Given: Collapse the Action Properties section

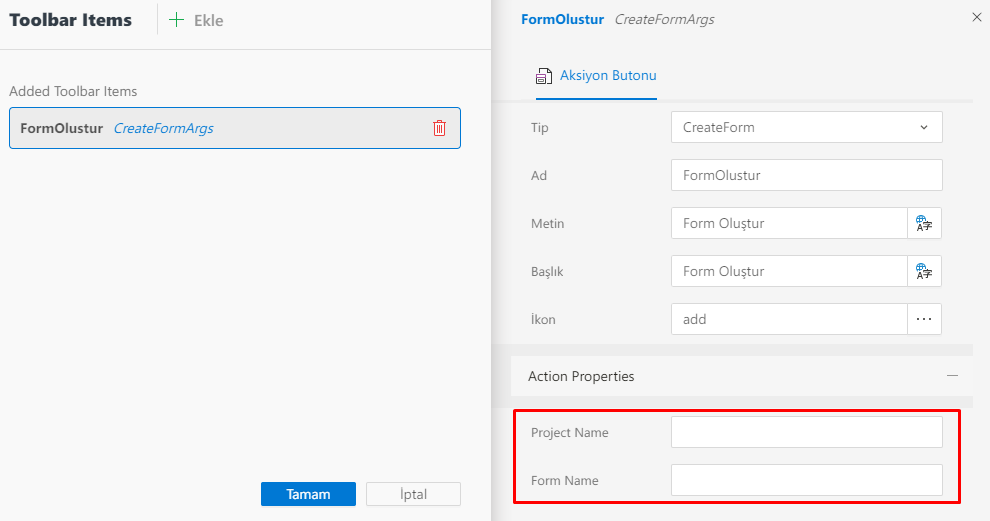Looking at the screenshot, I should pos(952,376).
